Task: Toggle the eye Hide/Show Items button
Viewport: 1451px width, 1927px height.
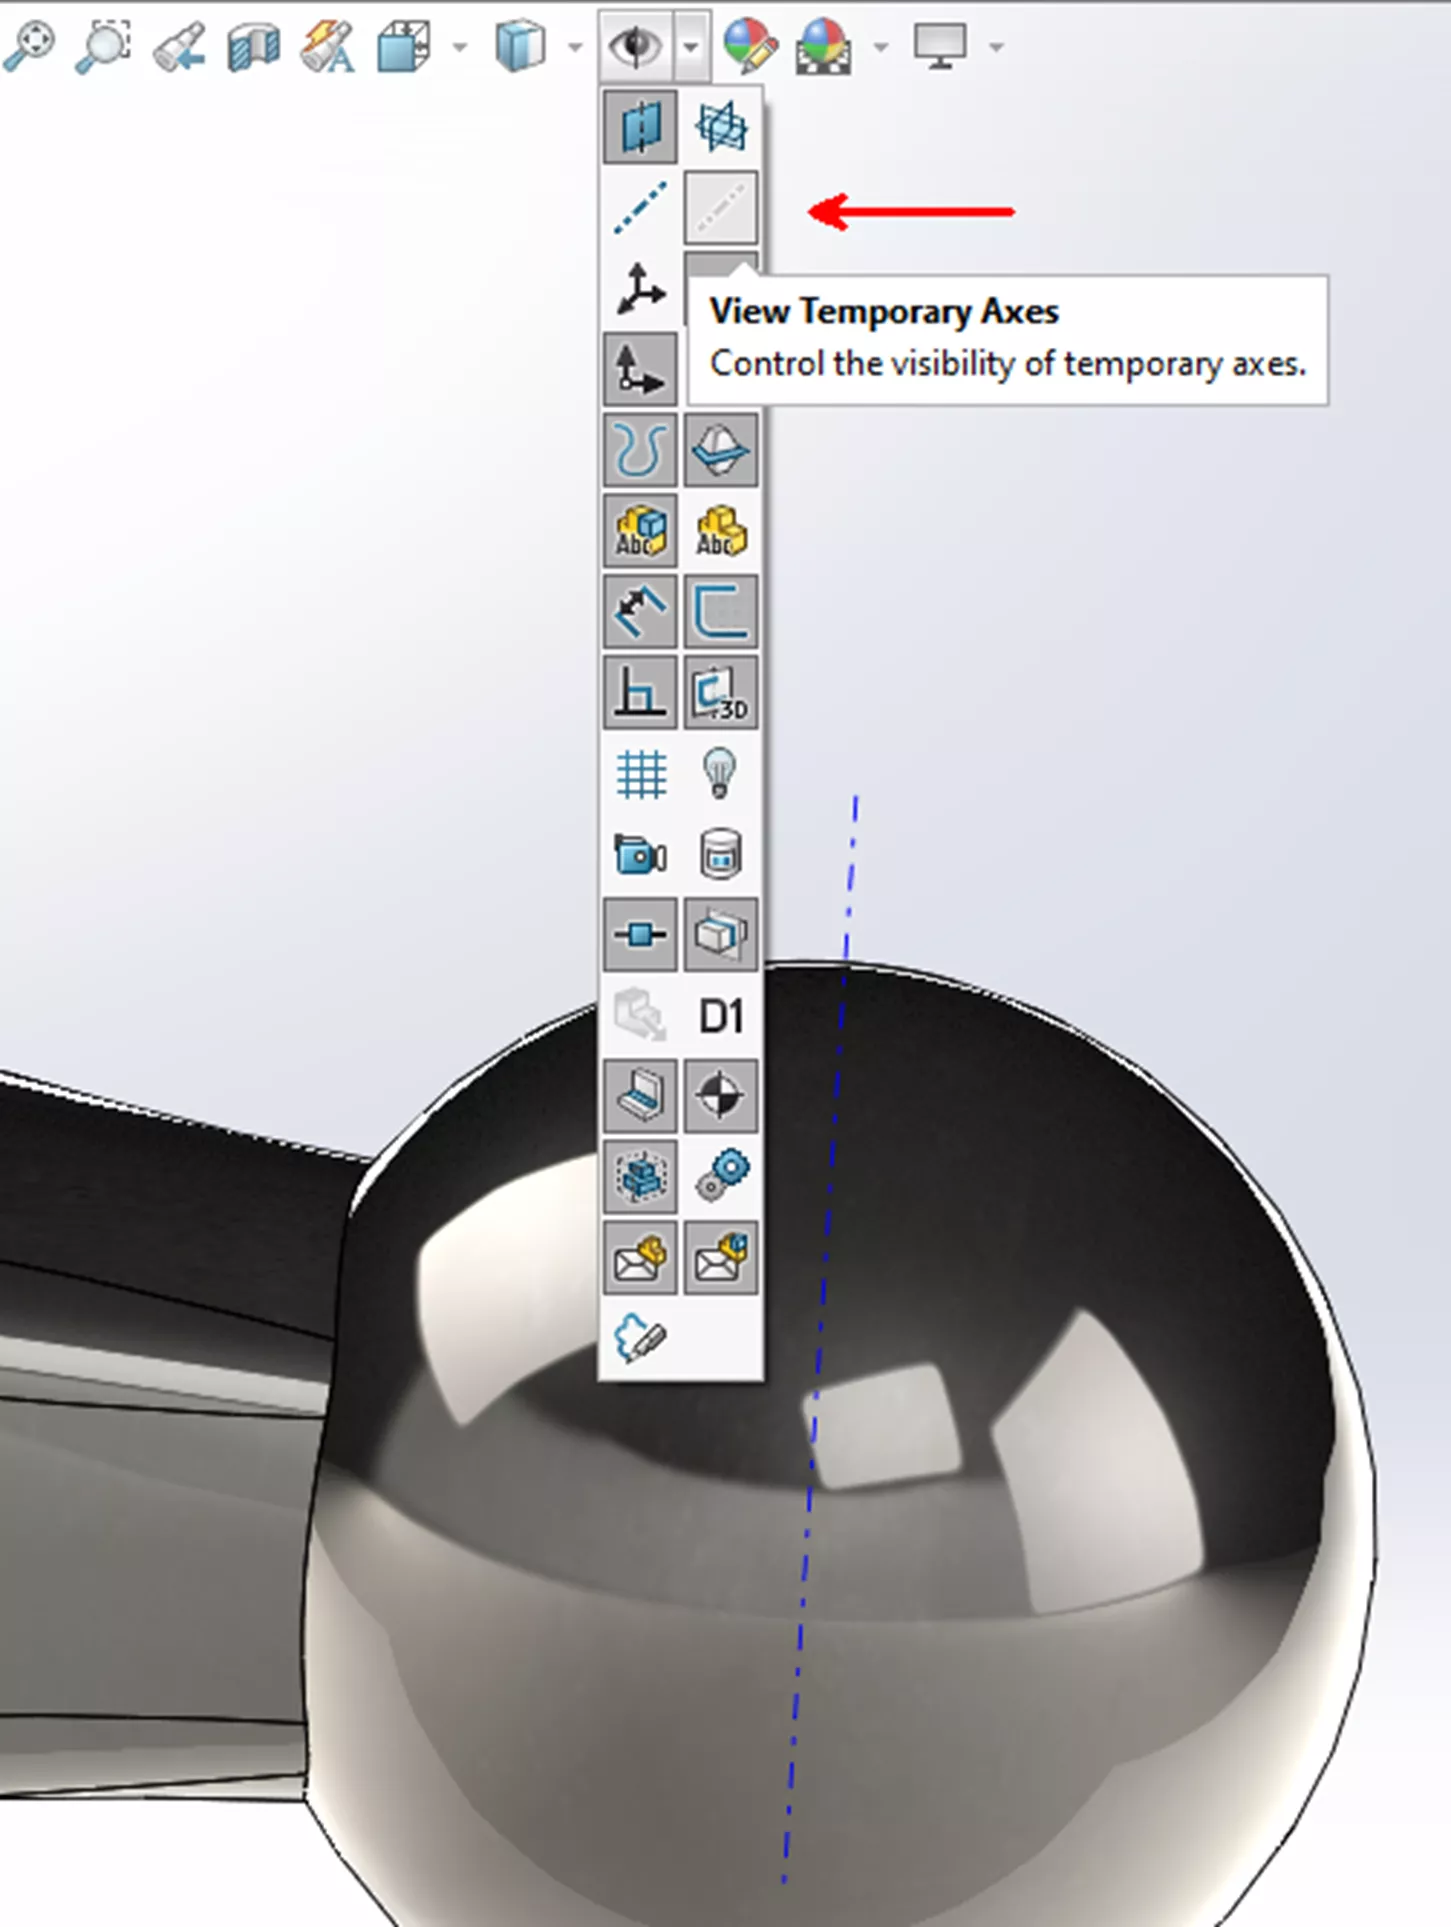Action: [636, 46]
